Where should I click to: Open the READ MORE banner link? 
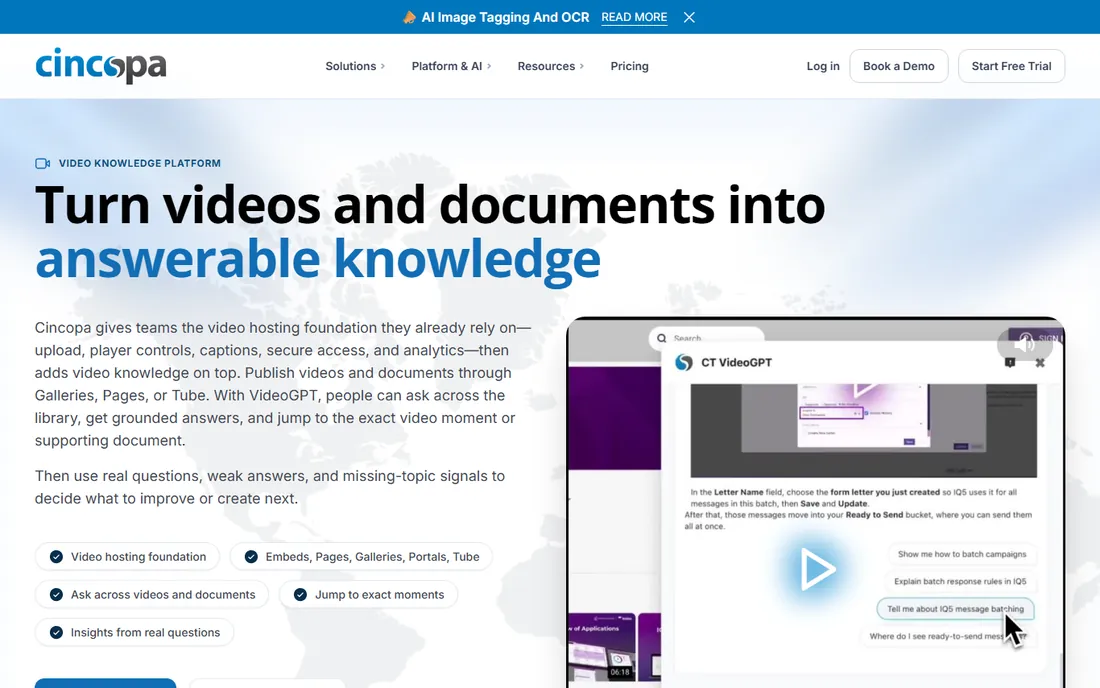click(x=634, y=18)
